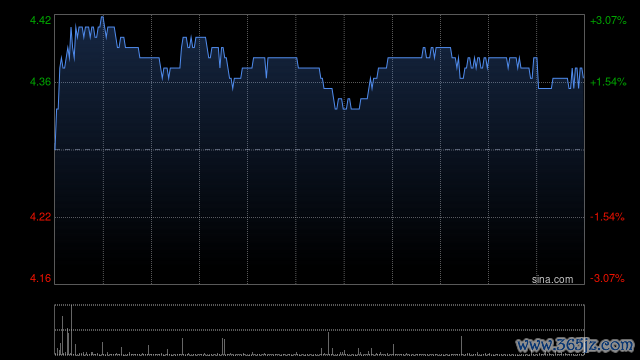Click the -3.07% percentage label
The height and width of the screenshot is (360, 640).
tap(607, 278)
